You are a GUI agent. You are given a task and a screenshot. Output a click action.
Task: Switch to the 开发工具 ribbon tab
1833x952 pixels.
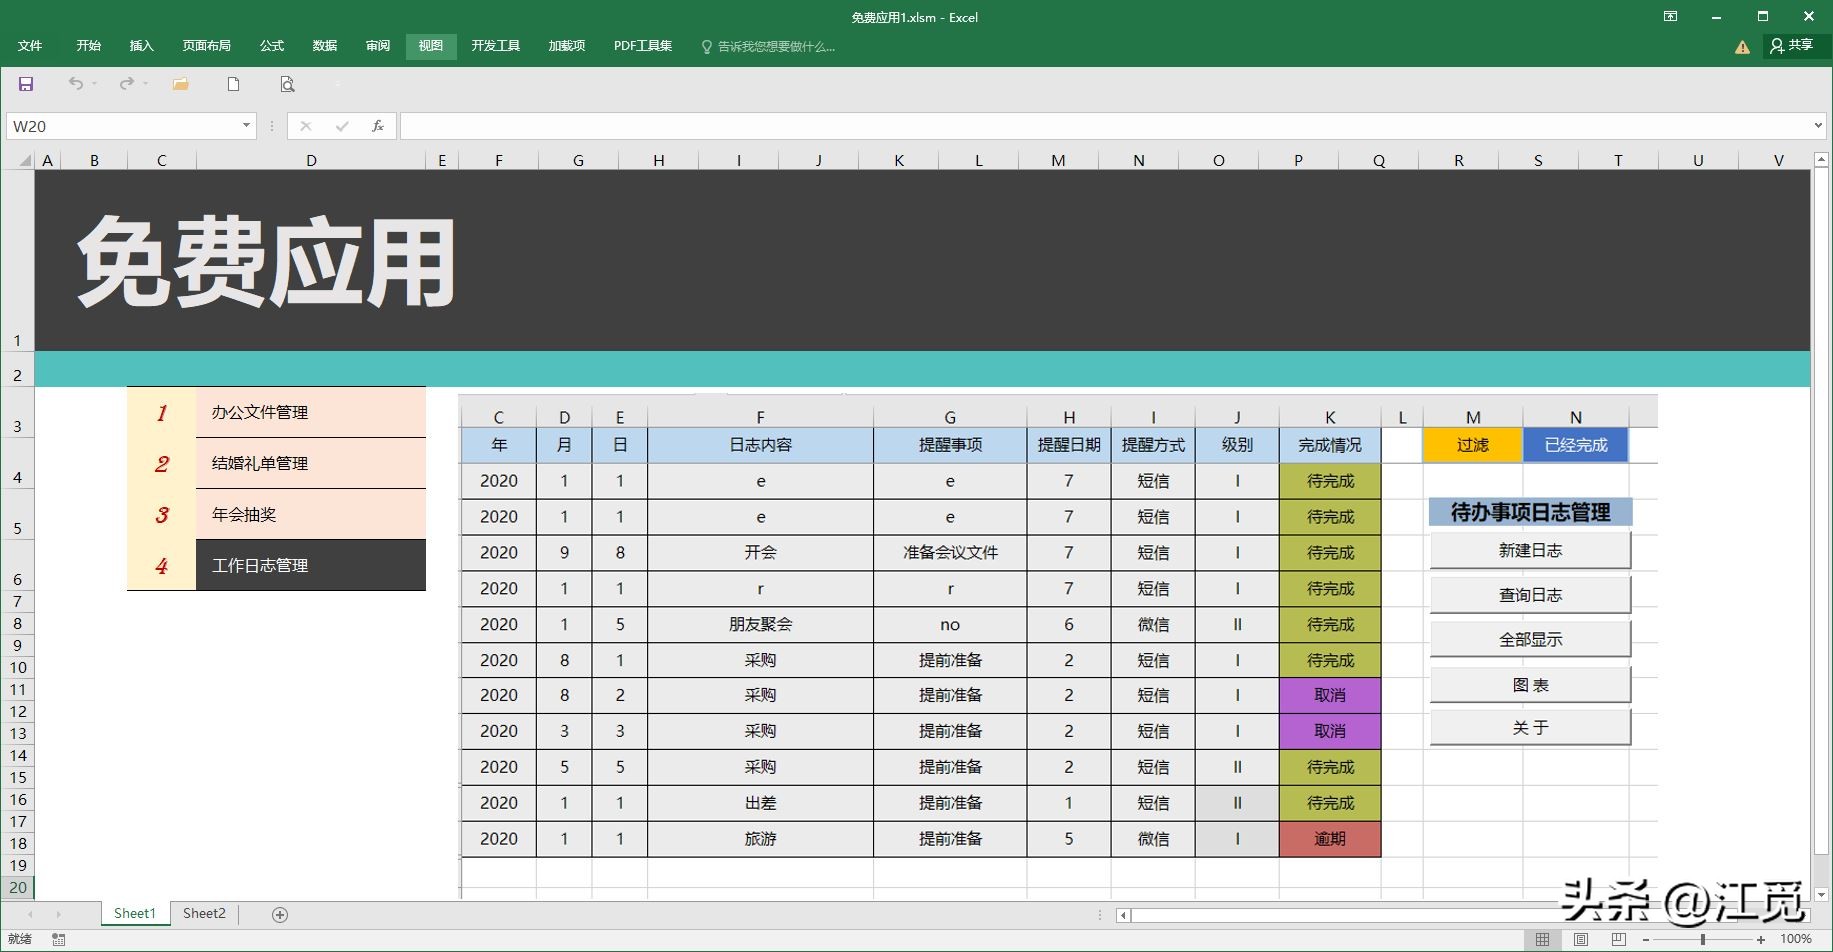tap(496, 46)
